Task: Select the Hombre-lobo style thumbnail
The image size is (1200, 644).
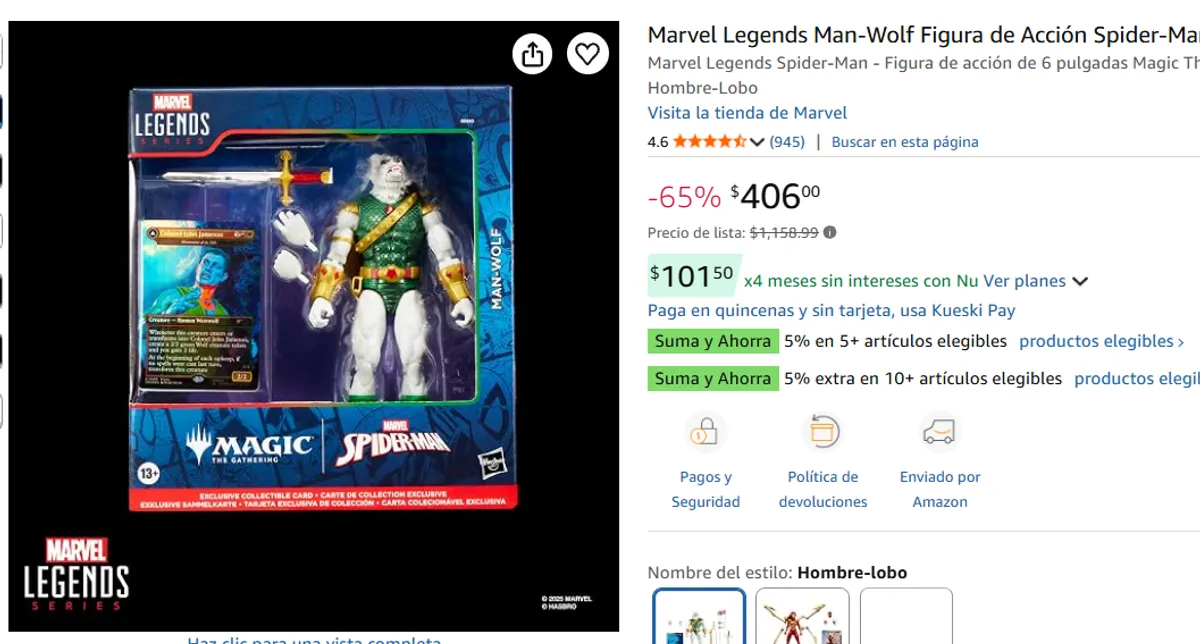Action: pos(700,616)
